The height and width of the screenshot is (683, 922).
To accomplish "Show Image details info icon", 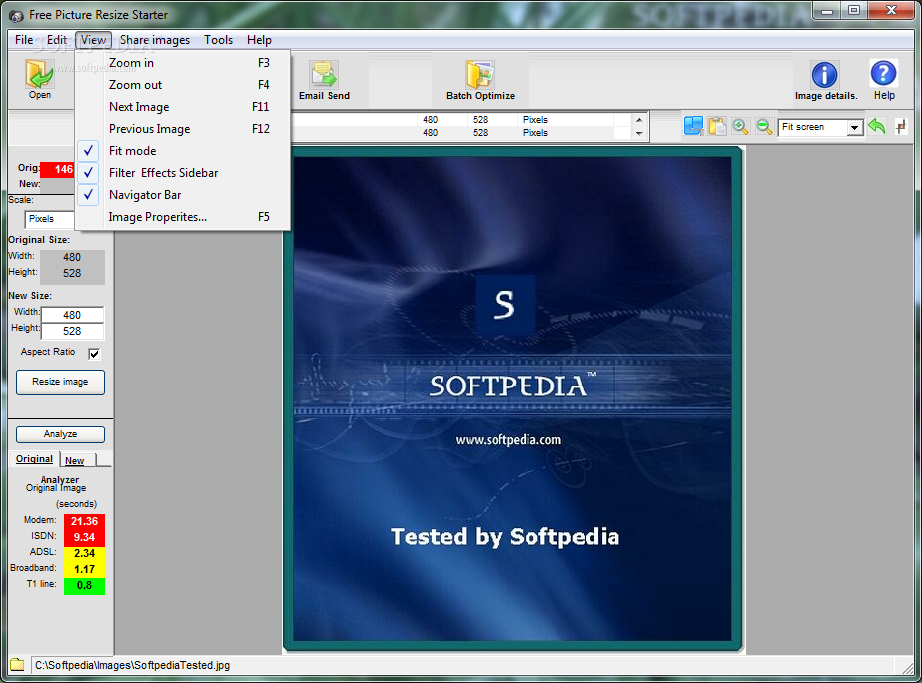I will coord(824,75).
